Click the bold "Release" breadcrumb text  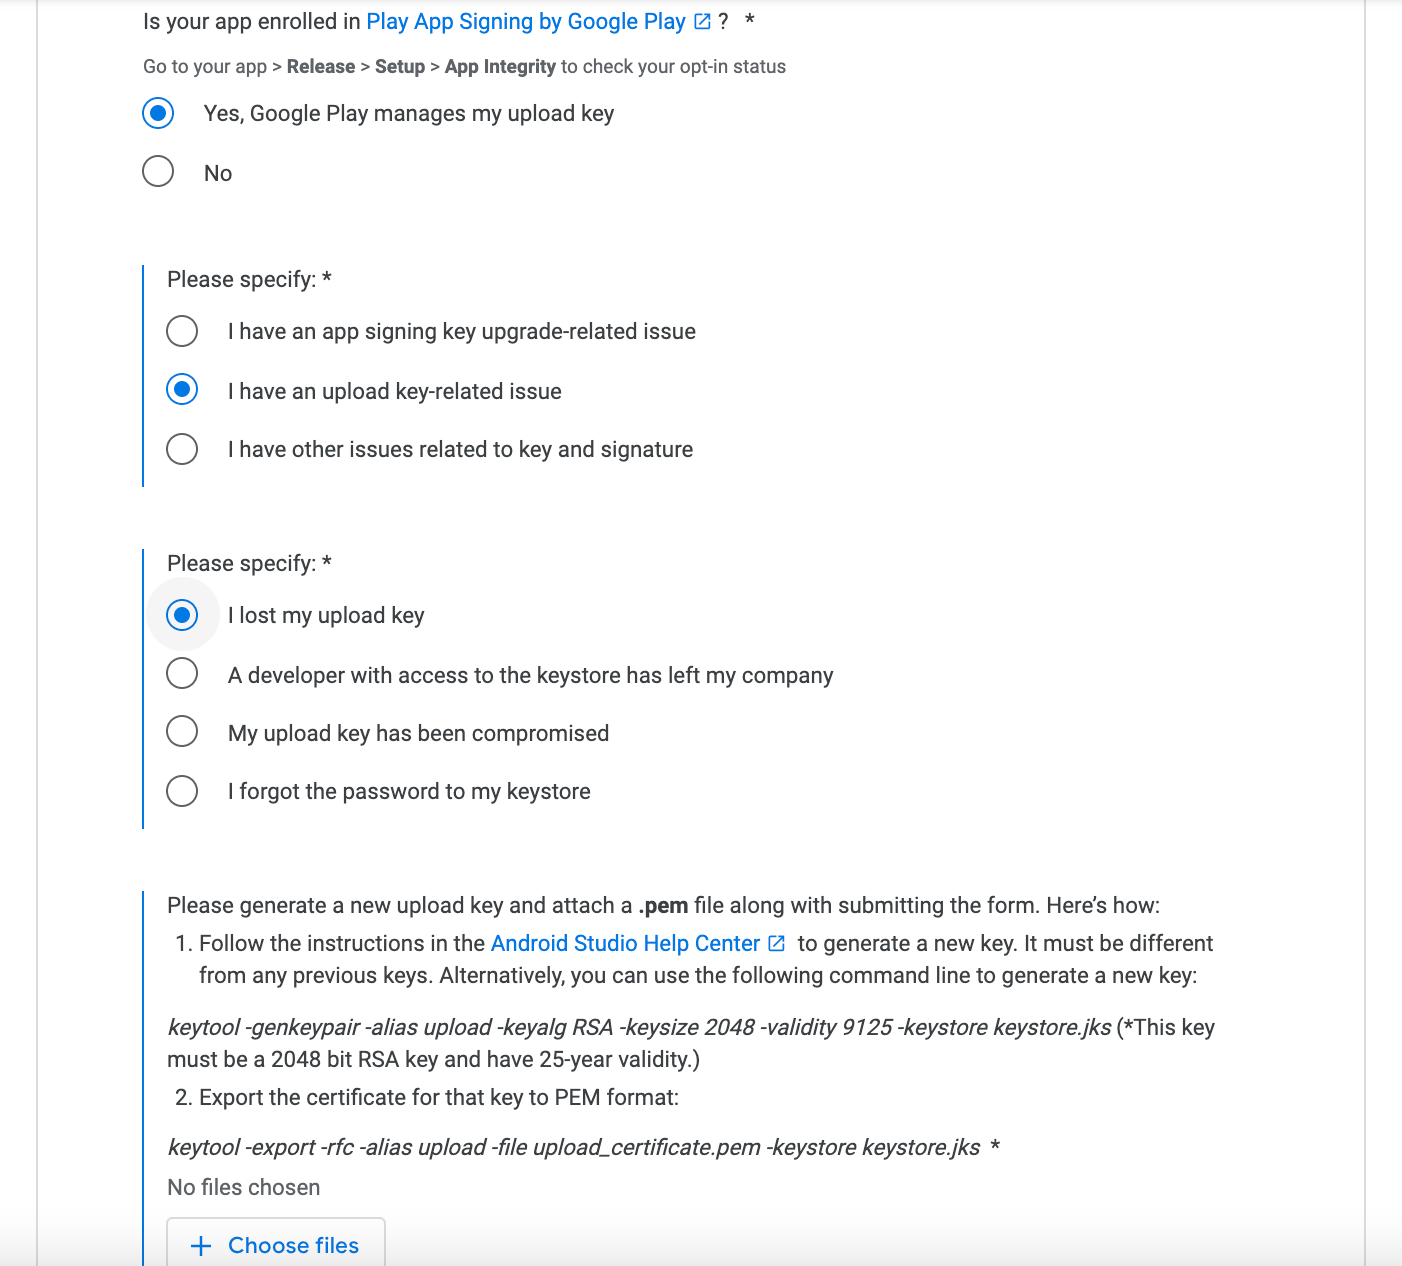321,66
